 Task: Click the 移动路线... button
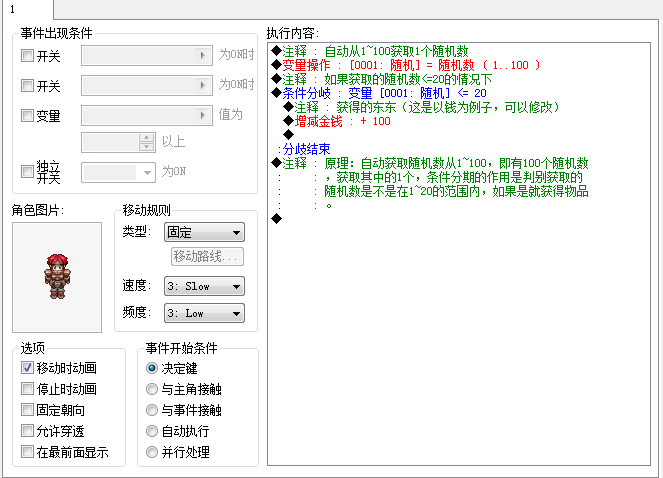pyautogui.click(x=207, y=257)
